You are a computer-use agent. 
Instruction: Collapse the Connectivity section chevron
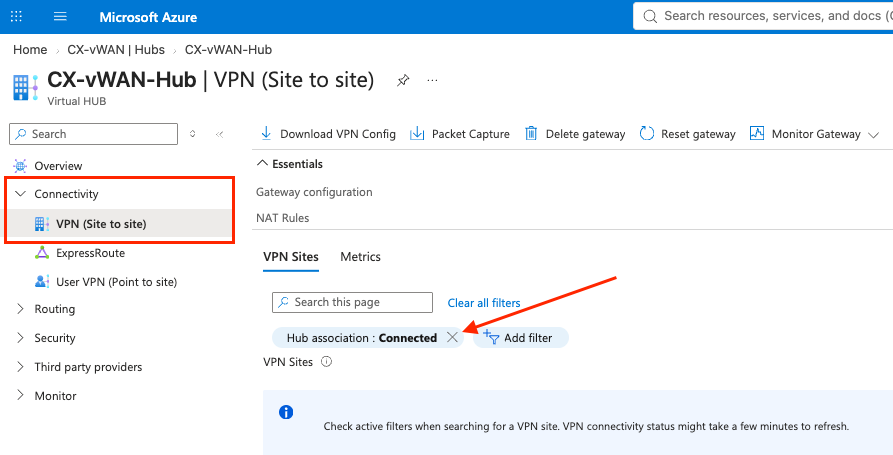21,194
